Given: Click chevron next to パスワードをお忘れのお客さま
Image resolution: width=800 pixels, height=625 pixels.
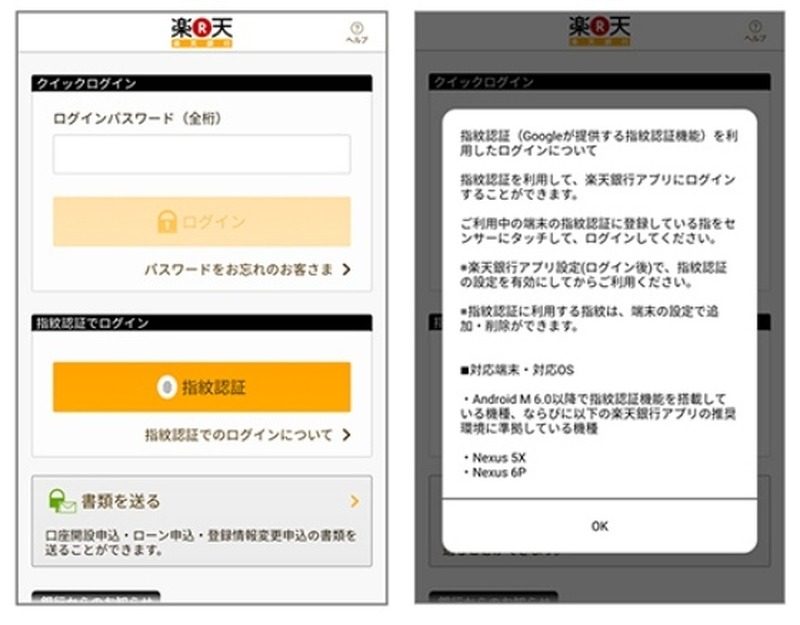Looking at the screenshot, I should [x=346, y=269].
